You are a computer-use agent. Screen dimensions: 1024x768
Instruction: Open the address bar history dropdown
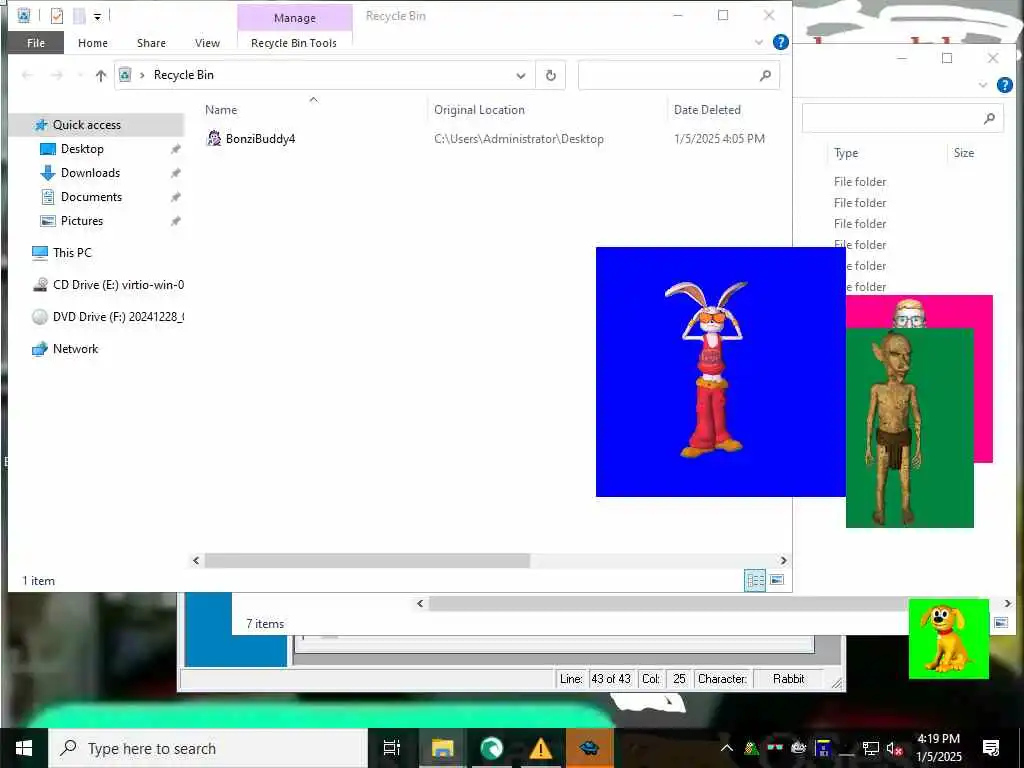coord(520,76)
